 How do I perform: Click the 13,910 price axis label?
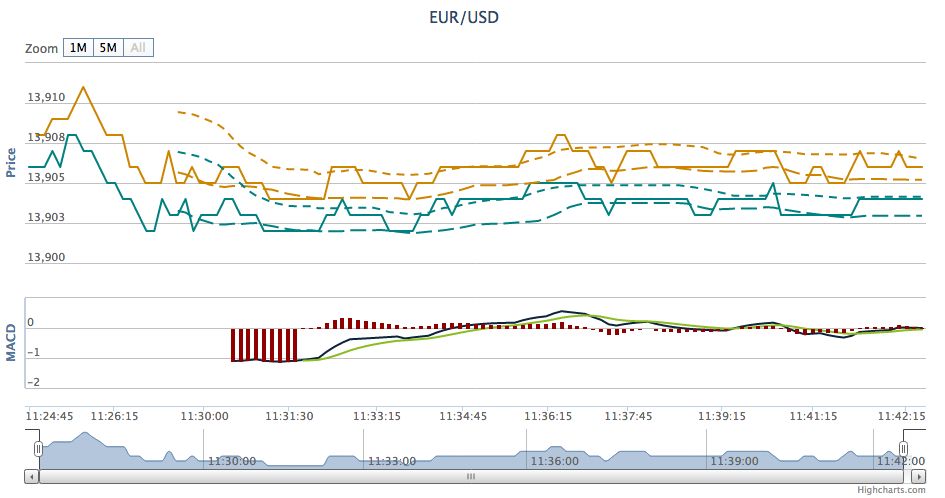coord(46,97)
